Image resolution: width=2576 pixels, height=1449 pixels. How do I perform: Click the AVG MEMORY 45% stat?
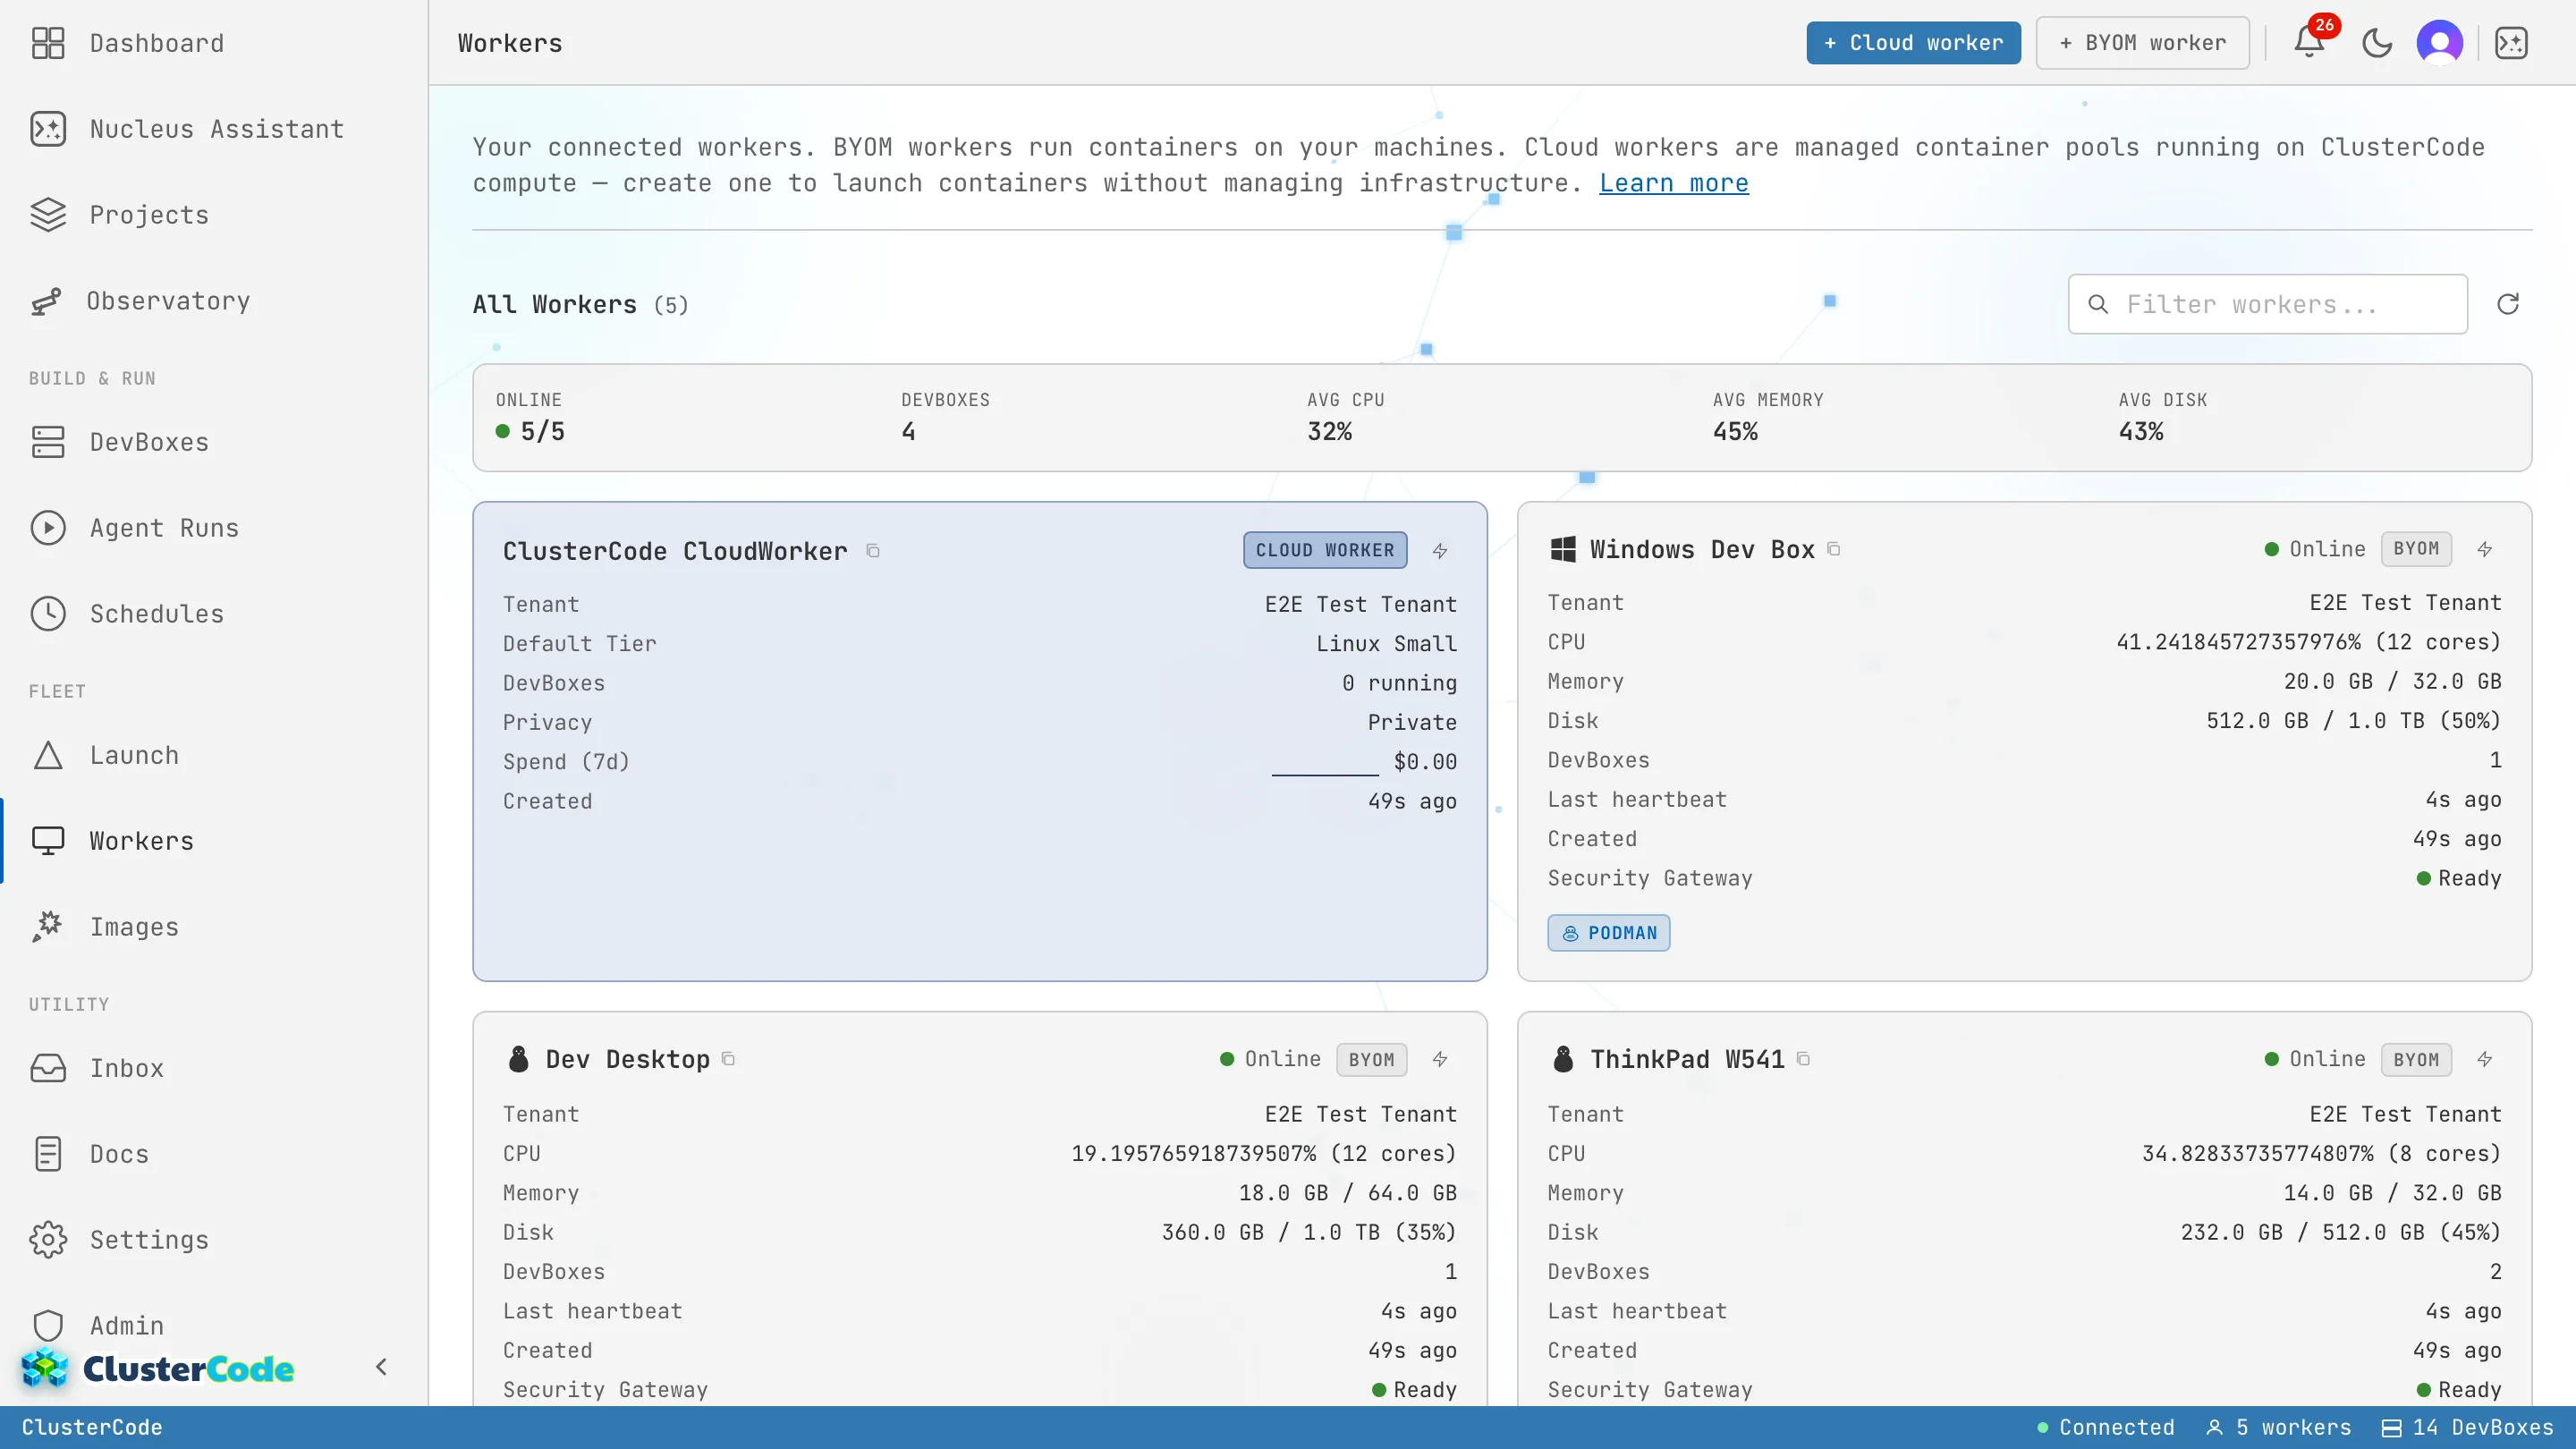tap(1768, 417)
